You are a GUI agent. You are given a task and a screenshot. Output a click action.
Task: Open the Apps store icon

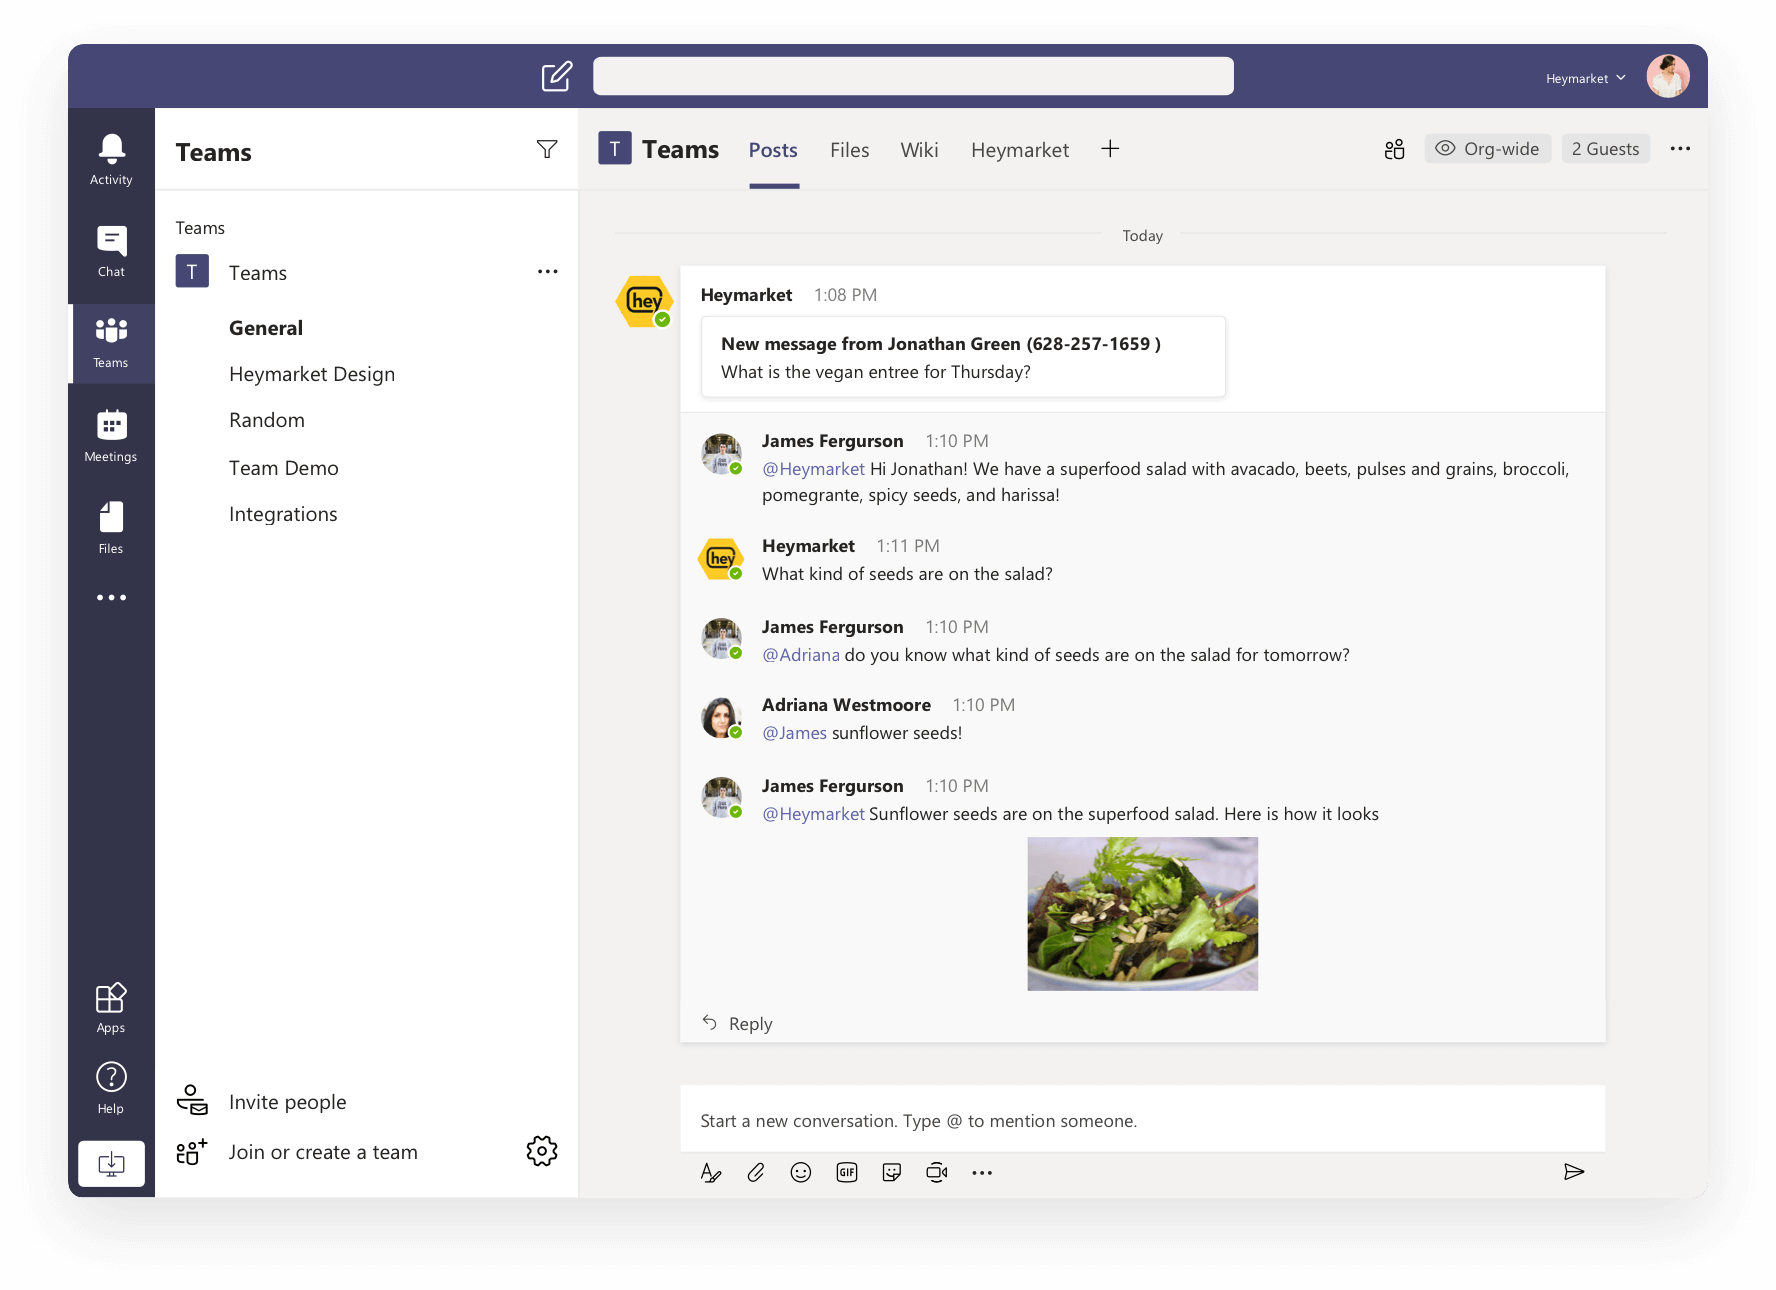pos(111,1007)
